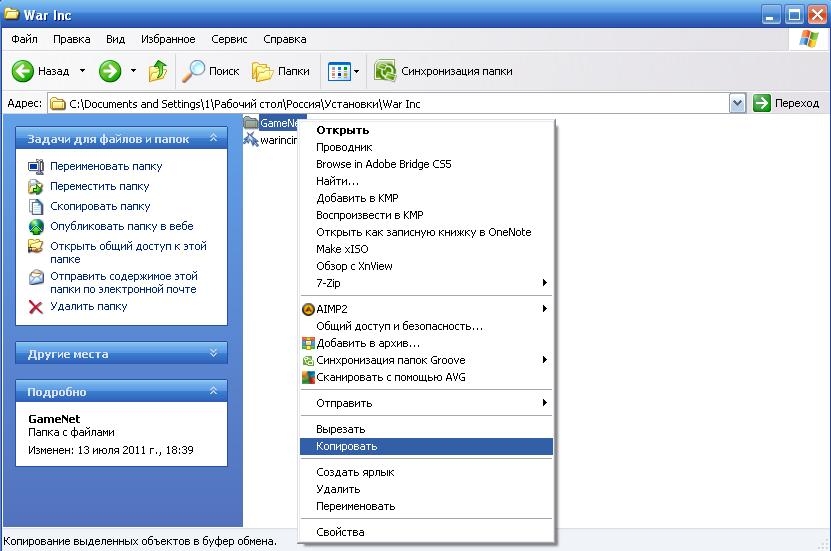Image resolution: width=831 pixels, height=551 pixels.
Task: Click the Скопировать папку icon
Action: [x=36, y=207]
